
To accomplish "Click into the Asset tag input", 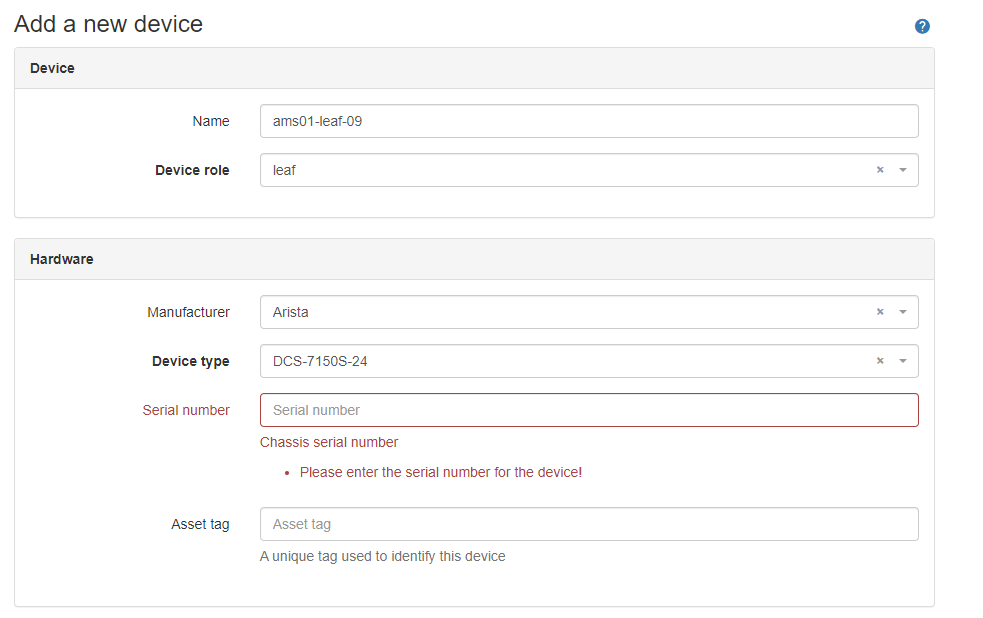I will (588, 524).
